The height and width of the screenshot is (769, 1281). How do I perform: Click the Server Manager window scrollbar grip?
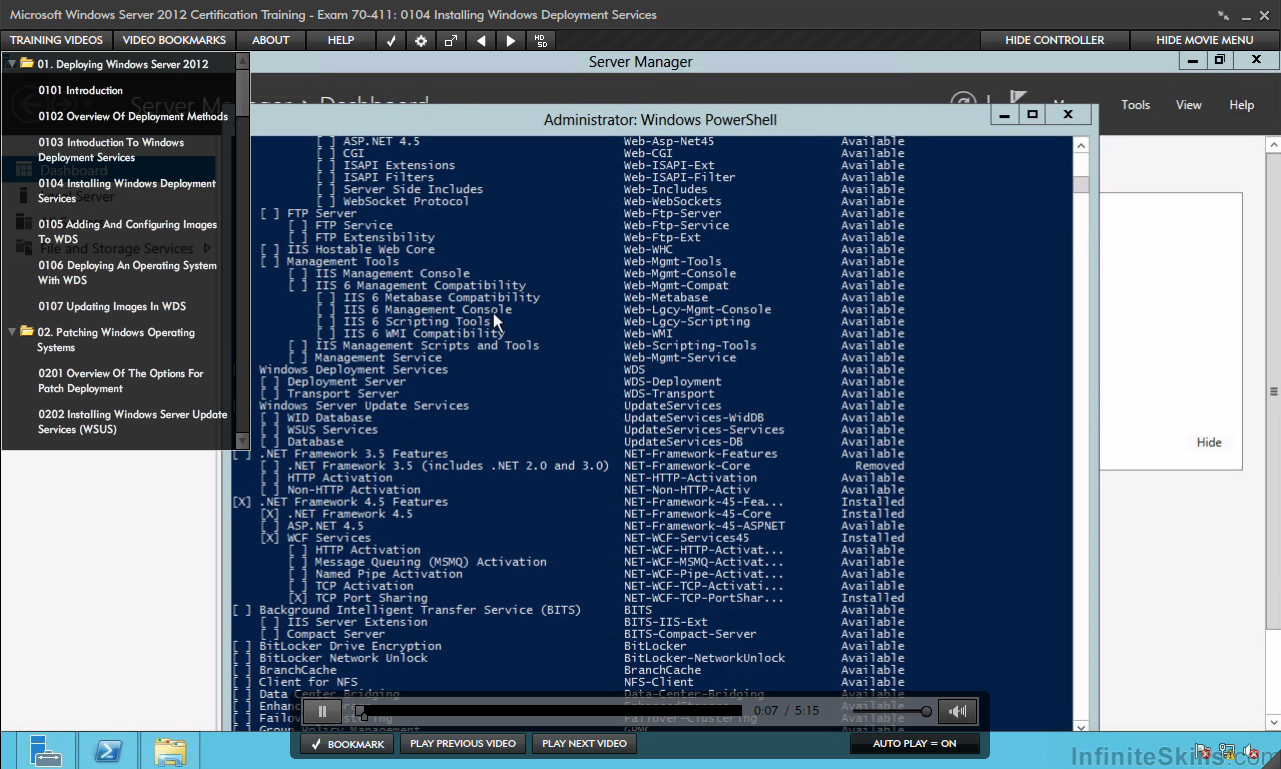pos(1273,391)
